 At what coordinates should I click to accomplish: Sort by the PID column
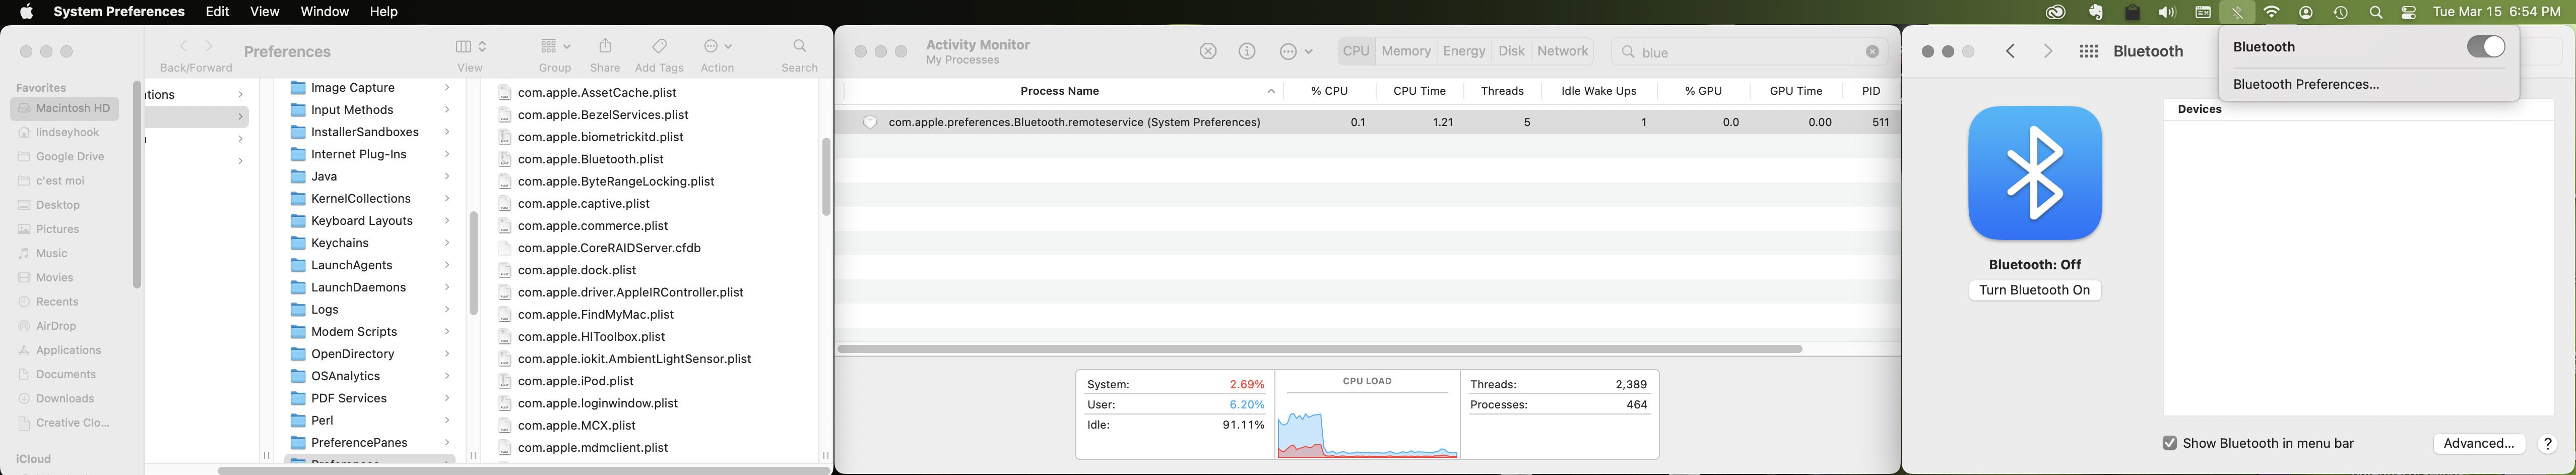[x=1870, y=91]
